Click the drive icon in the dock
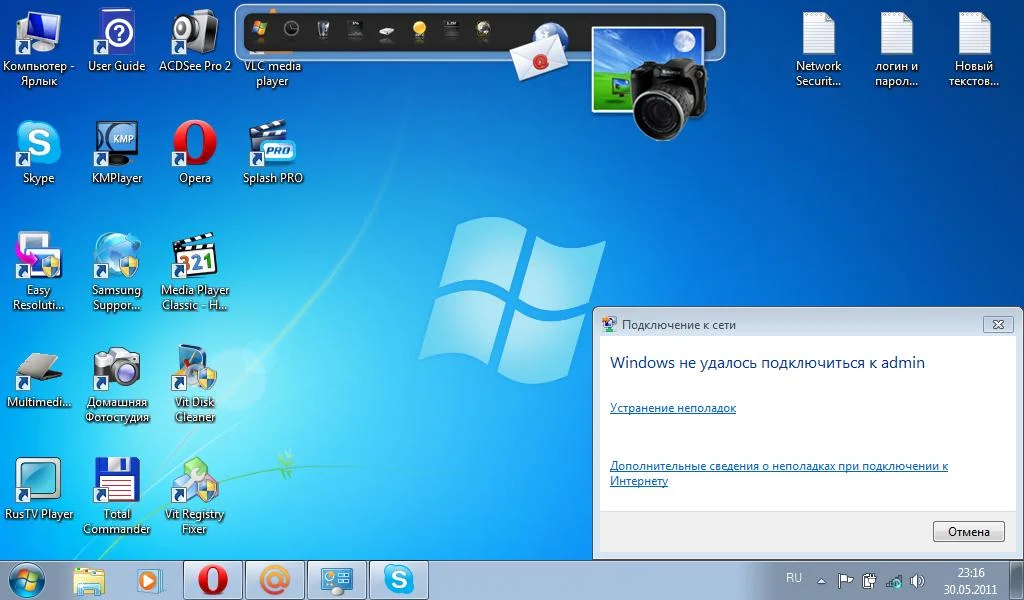This screenshot has height=600, width=1024. [387, 31]
